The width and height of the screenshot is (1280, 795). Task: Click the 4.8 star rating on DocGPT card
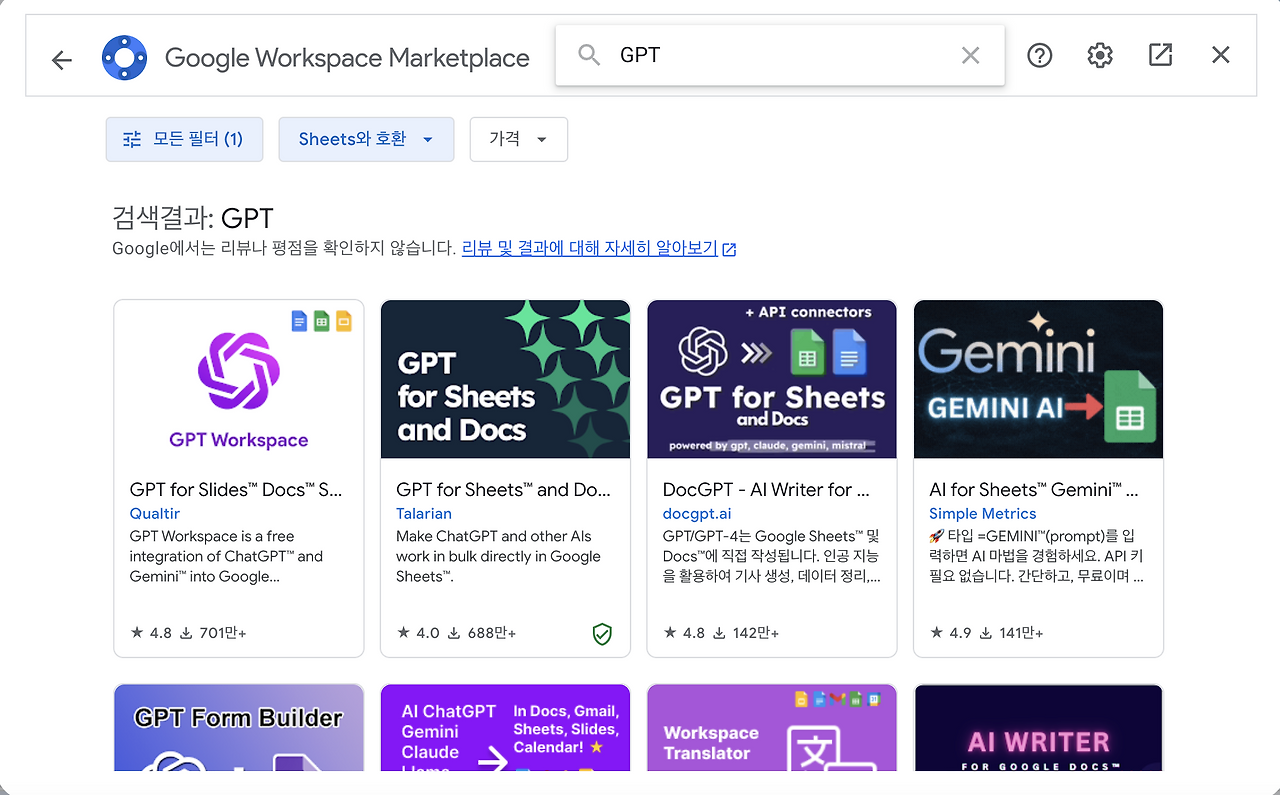684,633
